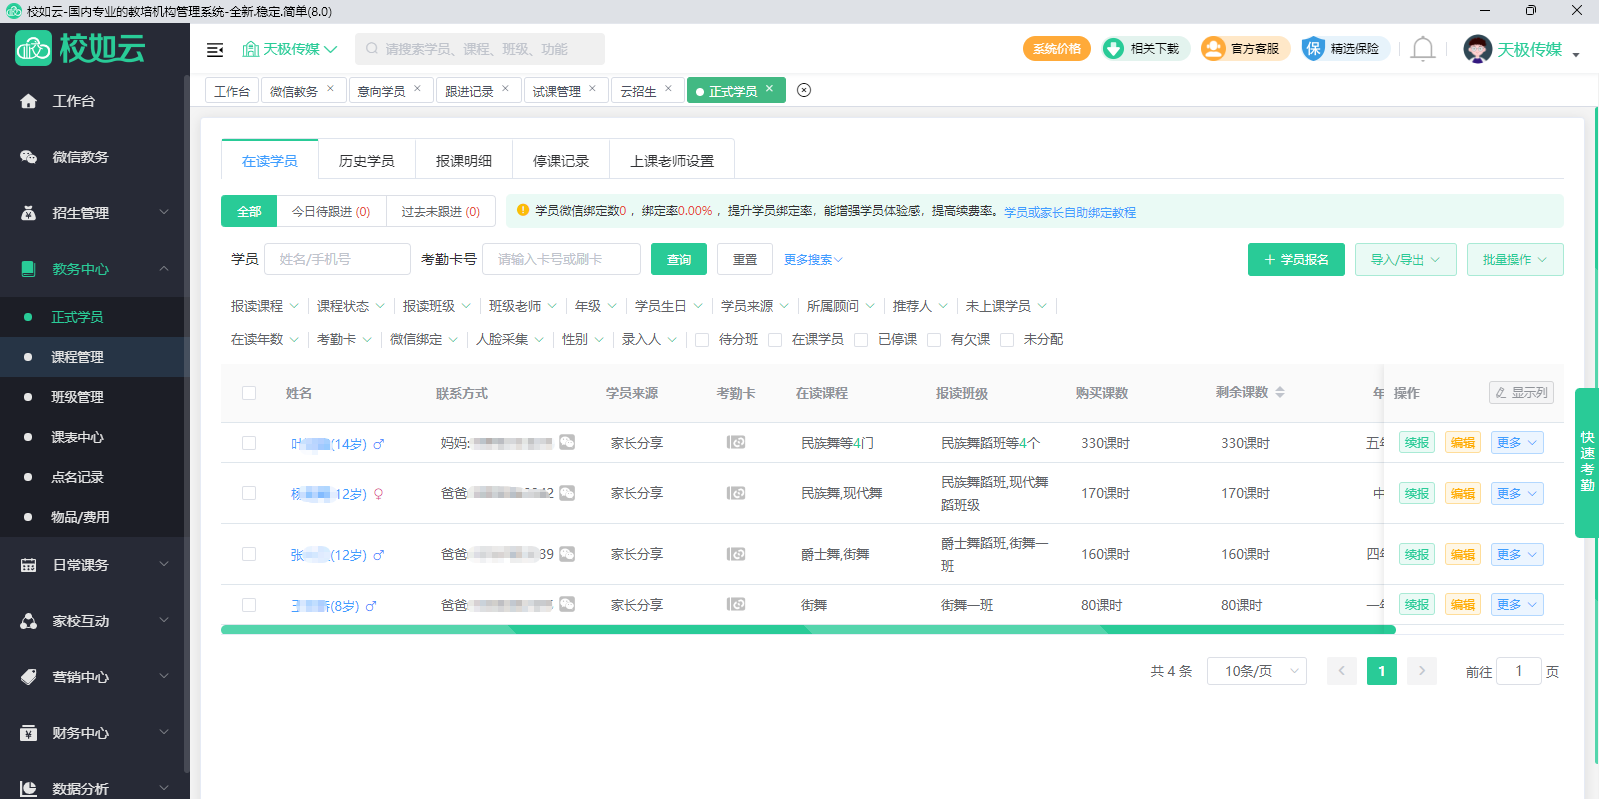Click the 相关下载 download icon
Screen dimensions: 1599x799
[1113, 49]
